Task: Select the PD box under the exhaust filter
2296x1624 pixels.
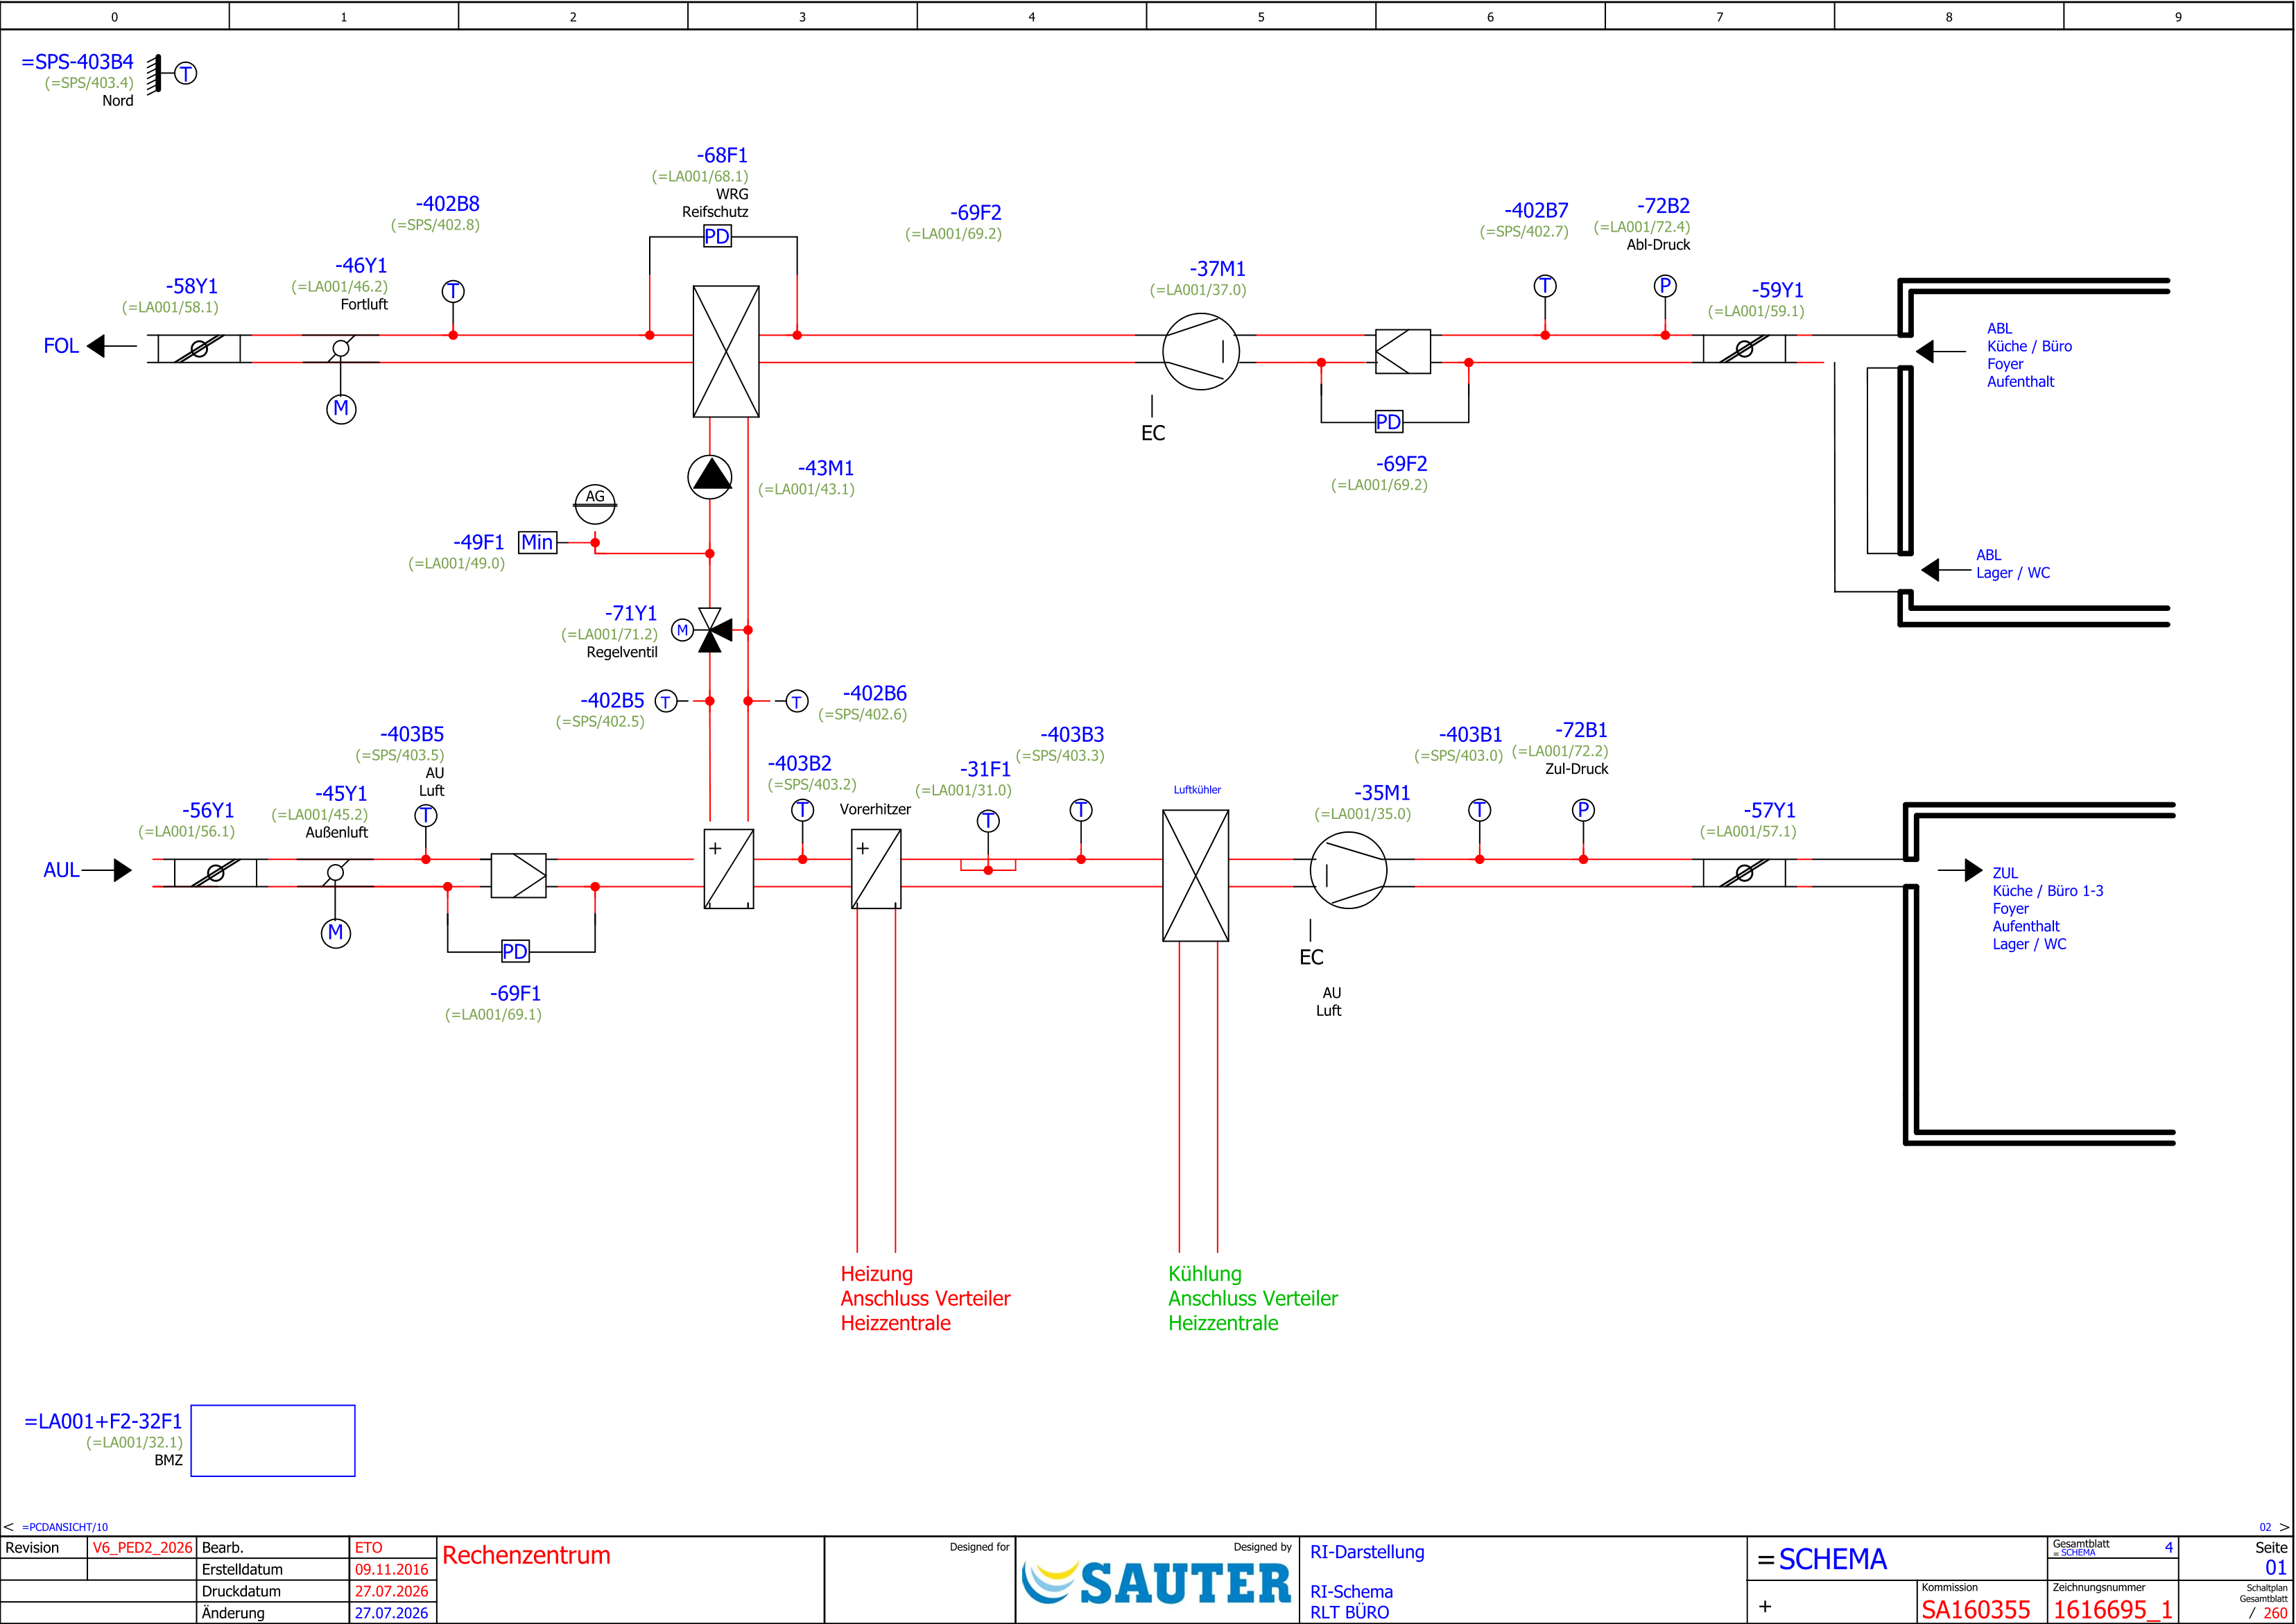Action: click(1388, 422)
